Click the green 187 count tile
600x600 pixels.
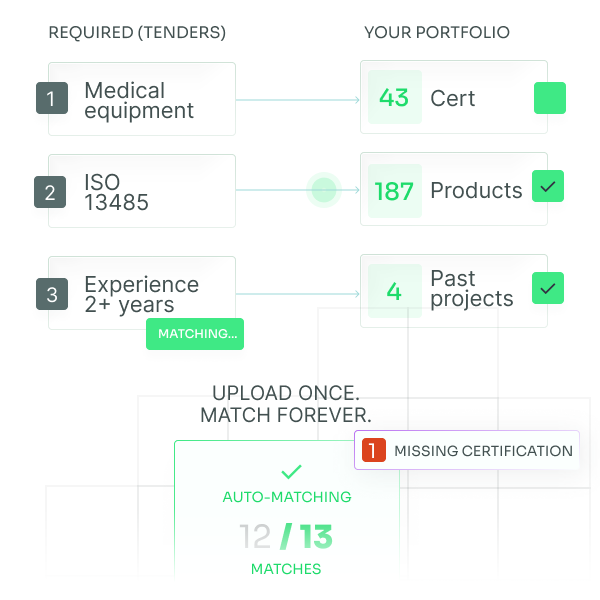click(394, 191)
